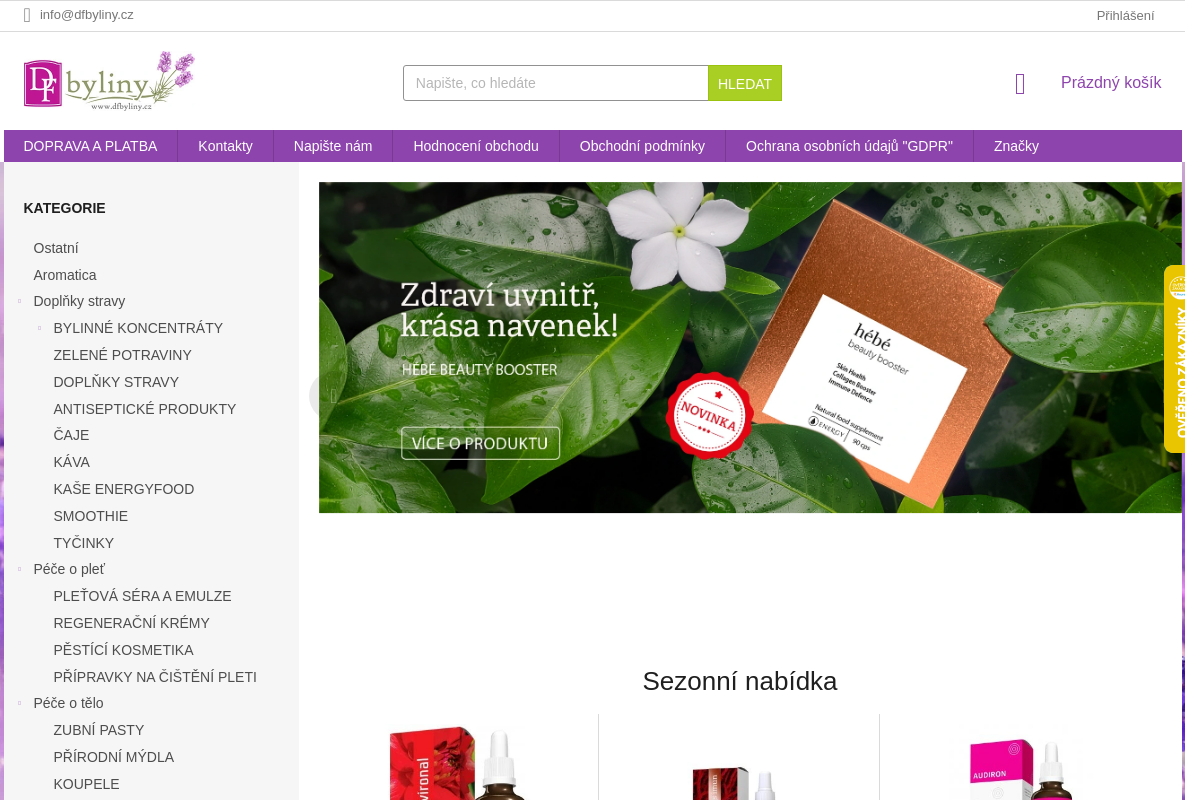Open the Doprava a platba menu item
Screen dimensions: 1200x800
point(91,146)
